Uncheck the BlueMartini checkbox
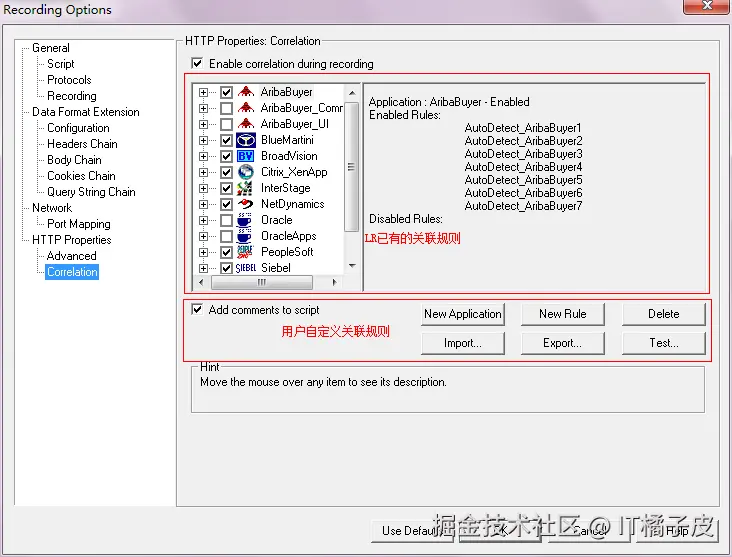The height and width of the screenshot is (557, 732). (x=226, y=140)
